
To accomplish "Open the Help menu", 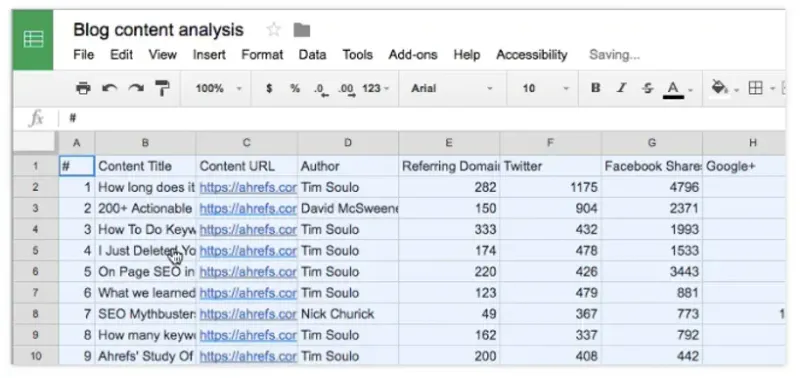I will click(467, 55).
